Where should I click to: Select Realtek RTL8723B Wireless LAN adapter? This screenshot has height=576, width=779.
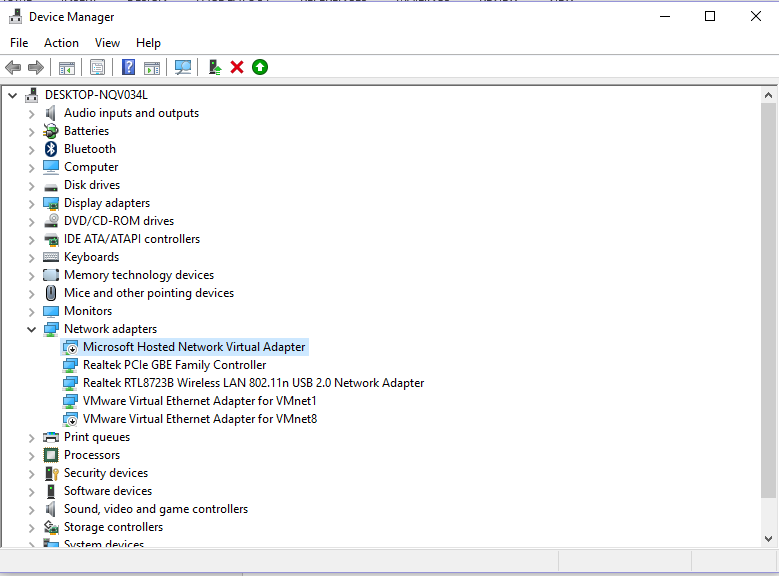[253, 383]
